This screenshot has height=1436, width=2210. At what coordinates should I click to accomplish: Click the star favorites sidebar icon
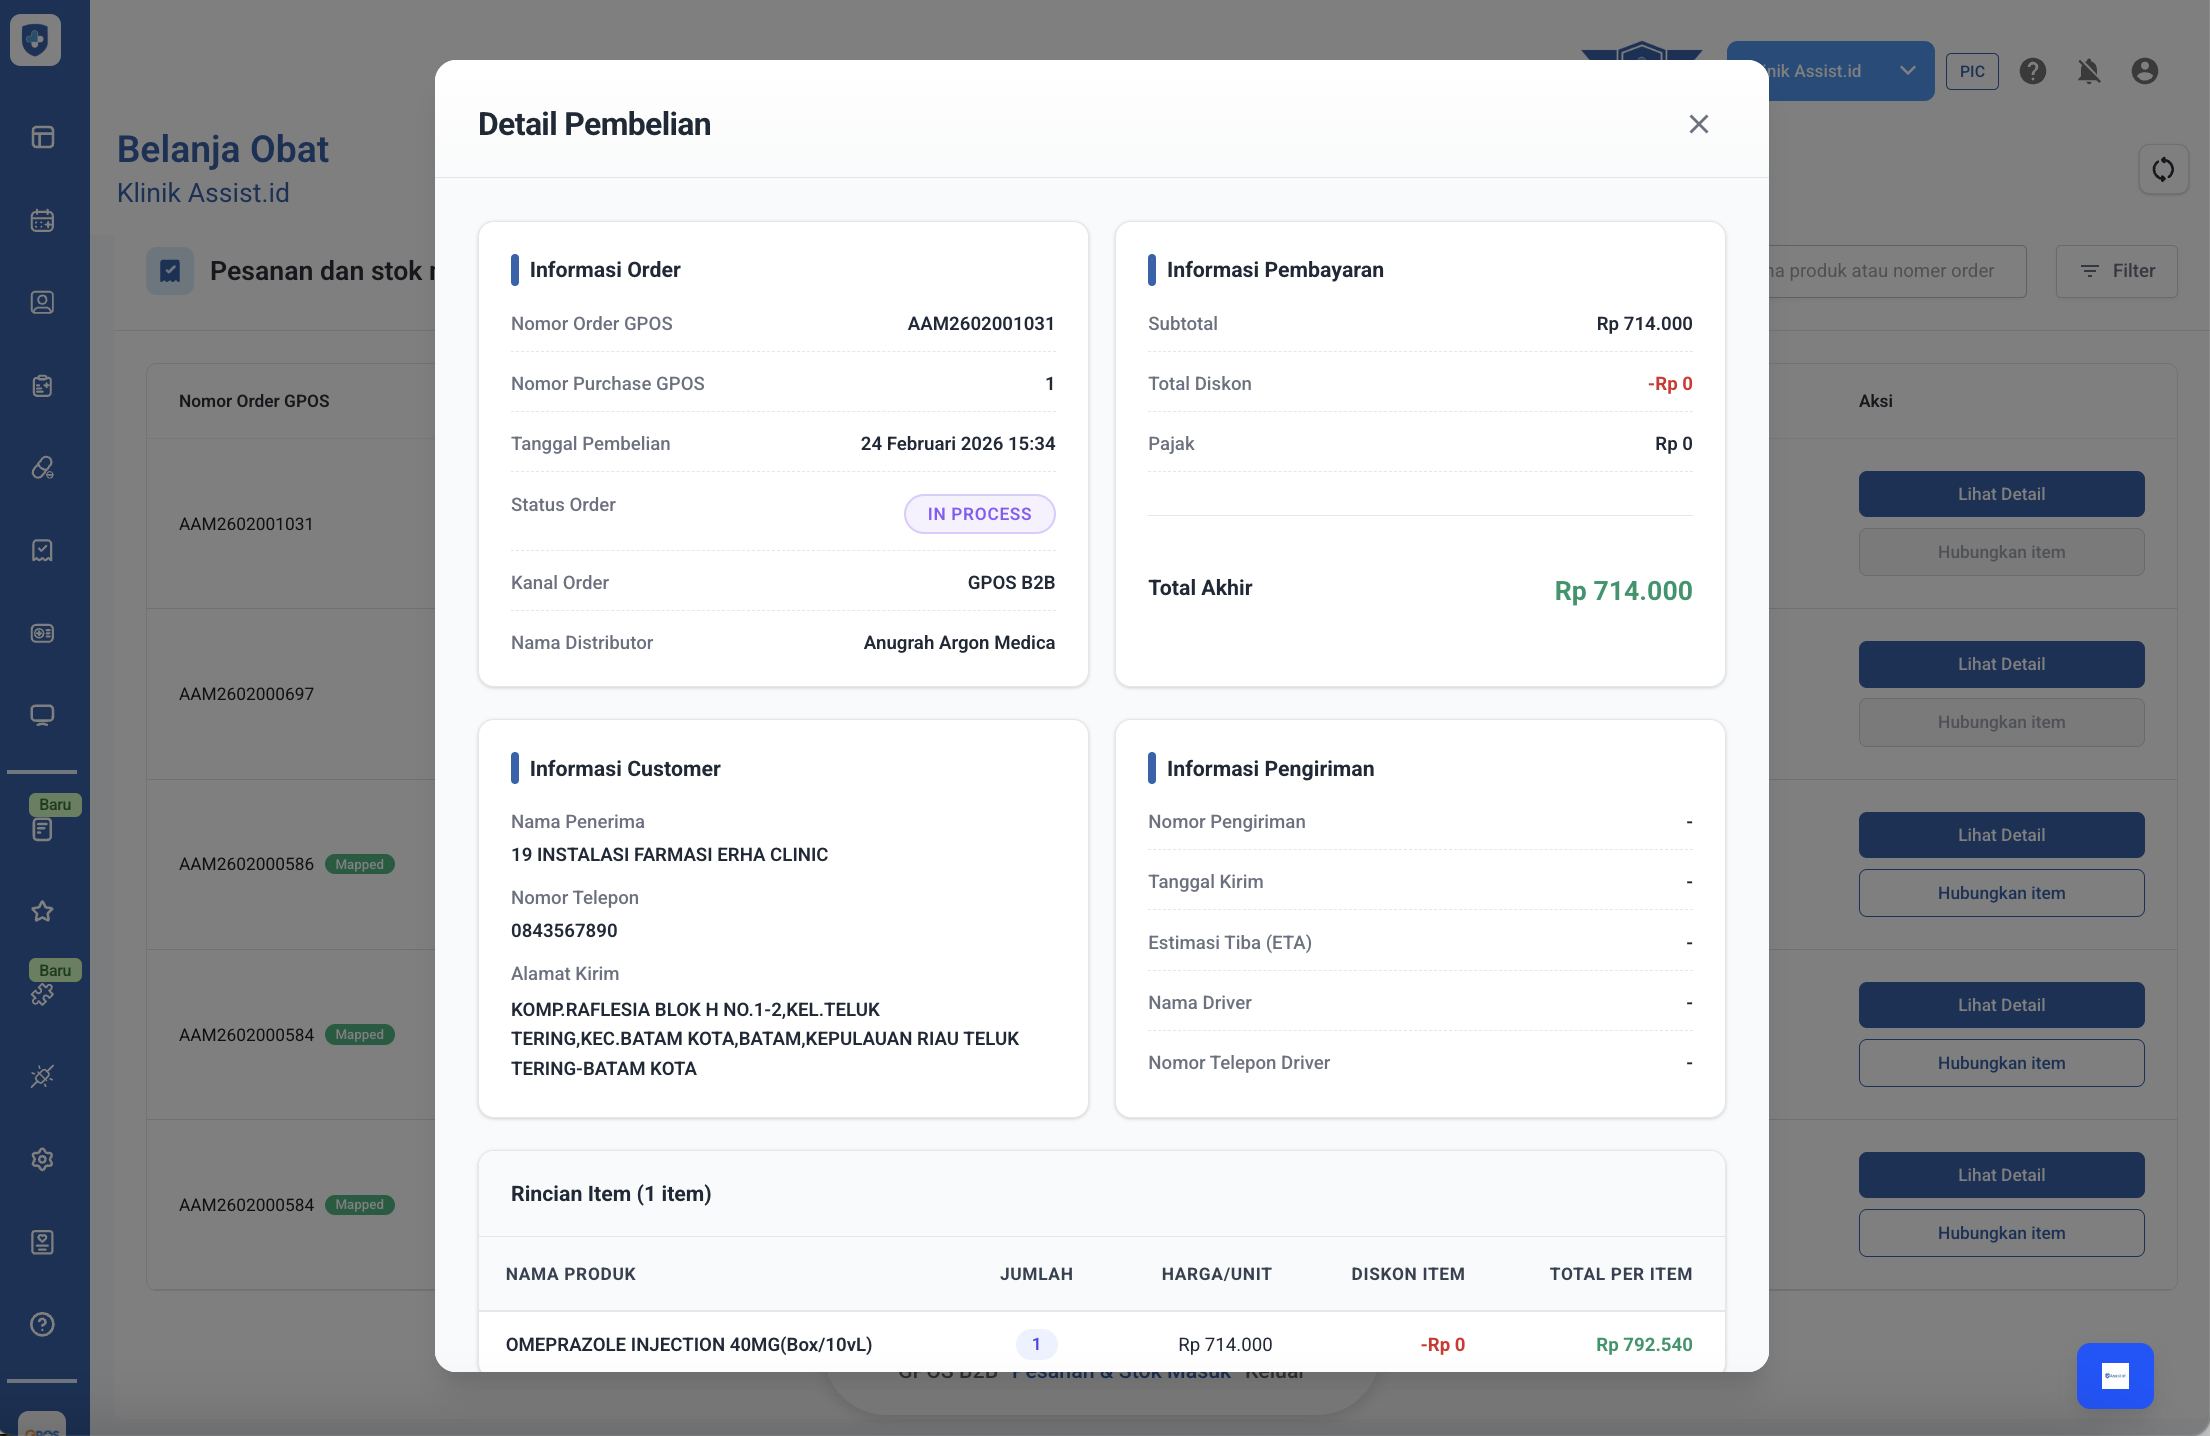coord(42,911)
